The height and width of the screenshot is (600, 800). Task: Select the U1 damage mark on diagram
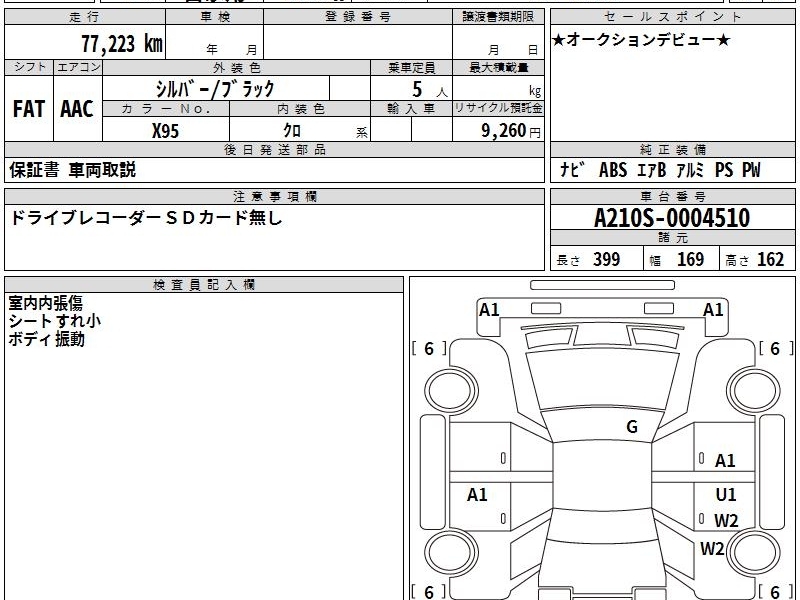tap(726, 494)
